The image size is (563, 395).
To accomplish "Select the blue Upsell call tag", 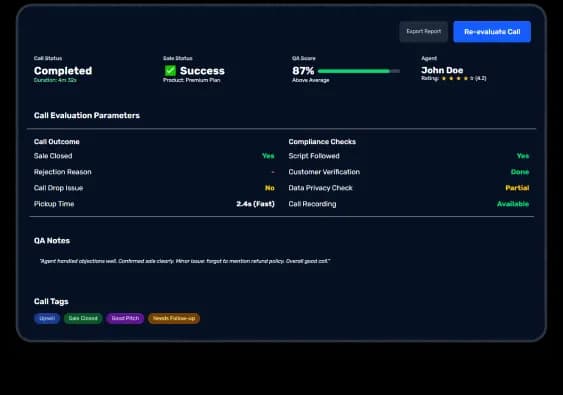I will [47, 318].
